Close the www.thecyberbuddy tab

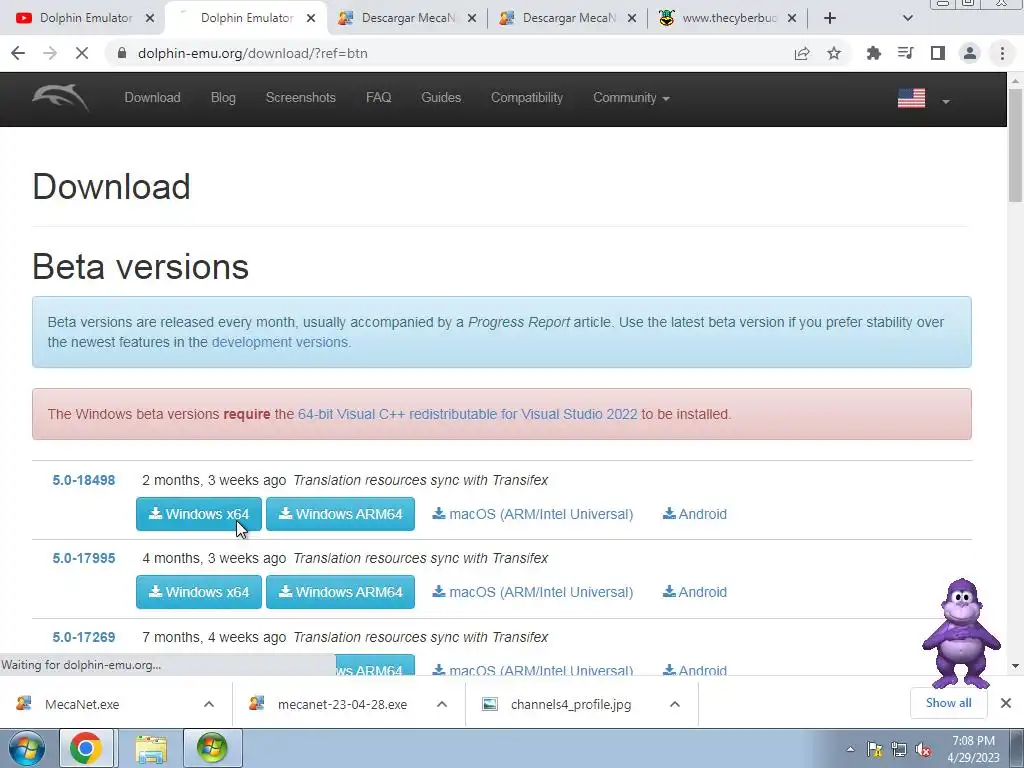coord(792,18)
